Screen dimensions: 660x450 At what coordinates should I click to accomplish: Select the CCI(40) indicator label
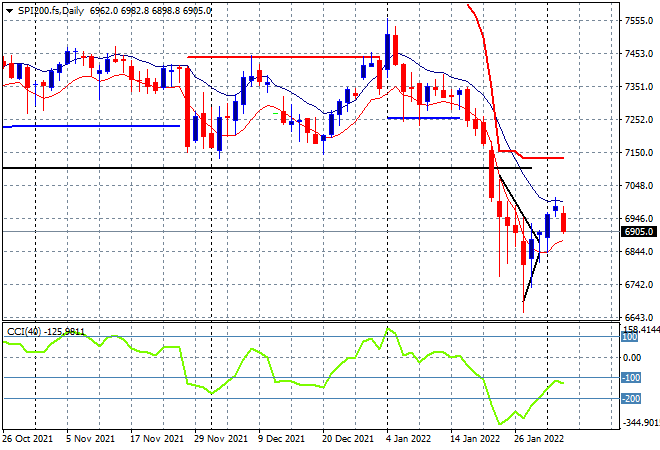coord(24,332)
